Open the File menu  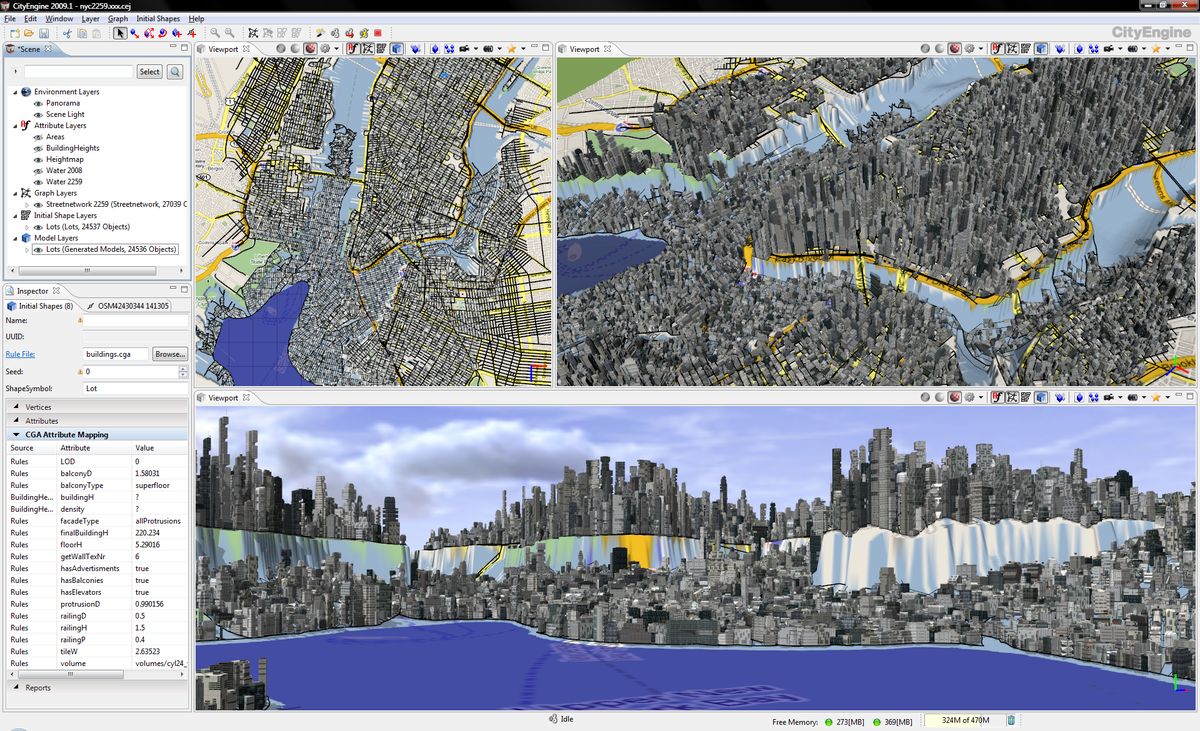pyautogui.click(x=10, y=19)
